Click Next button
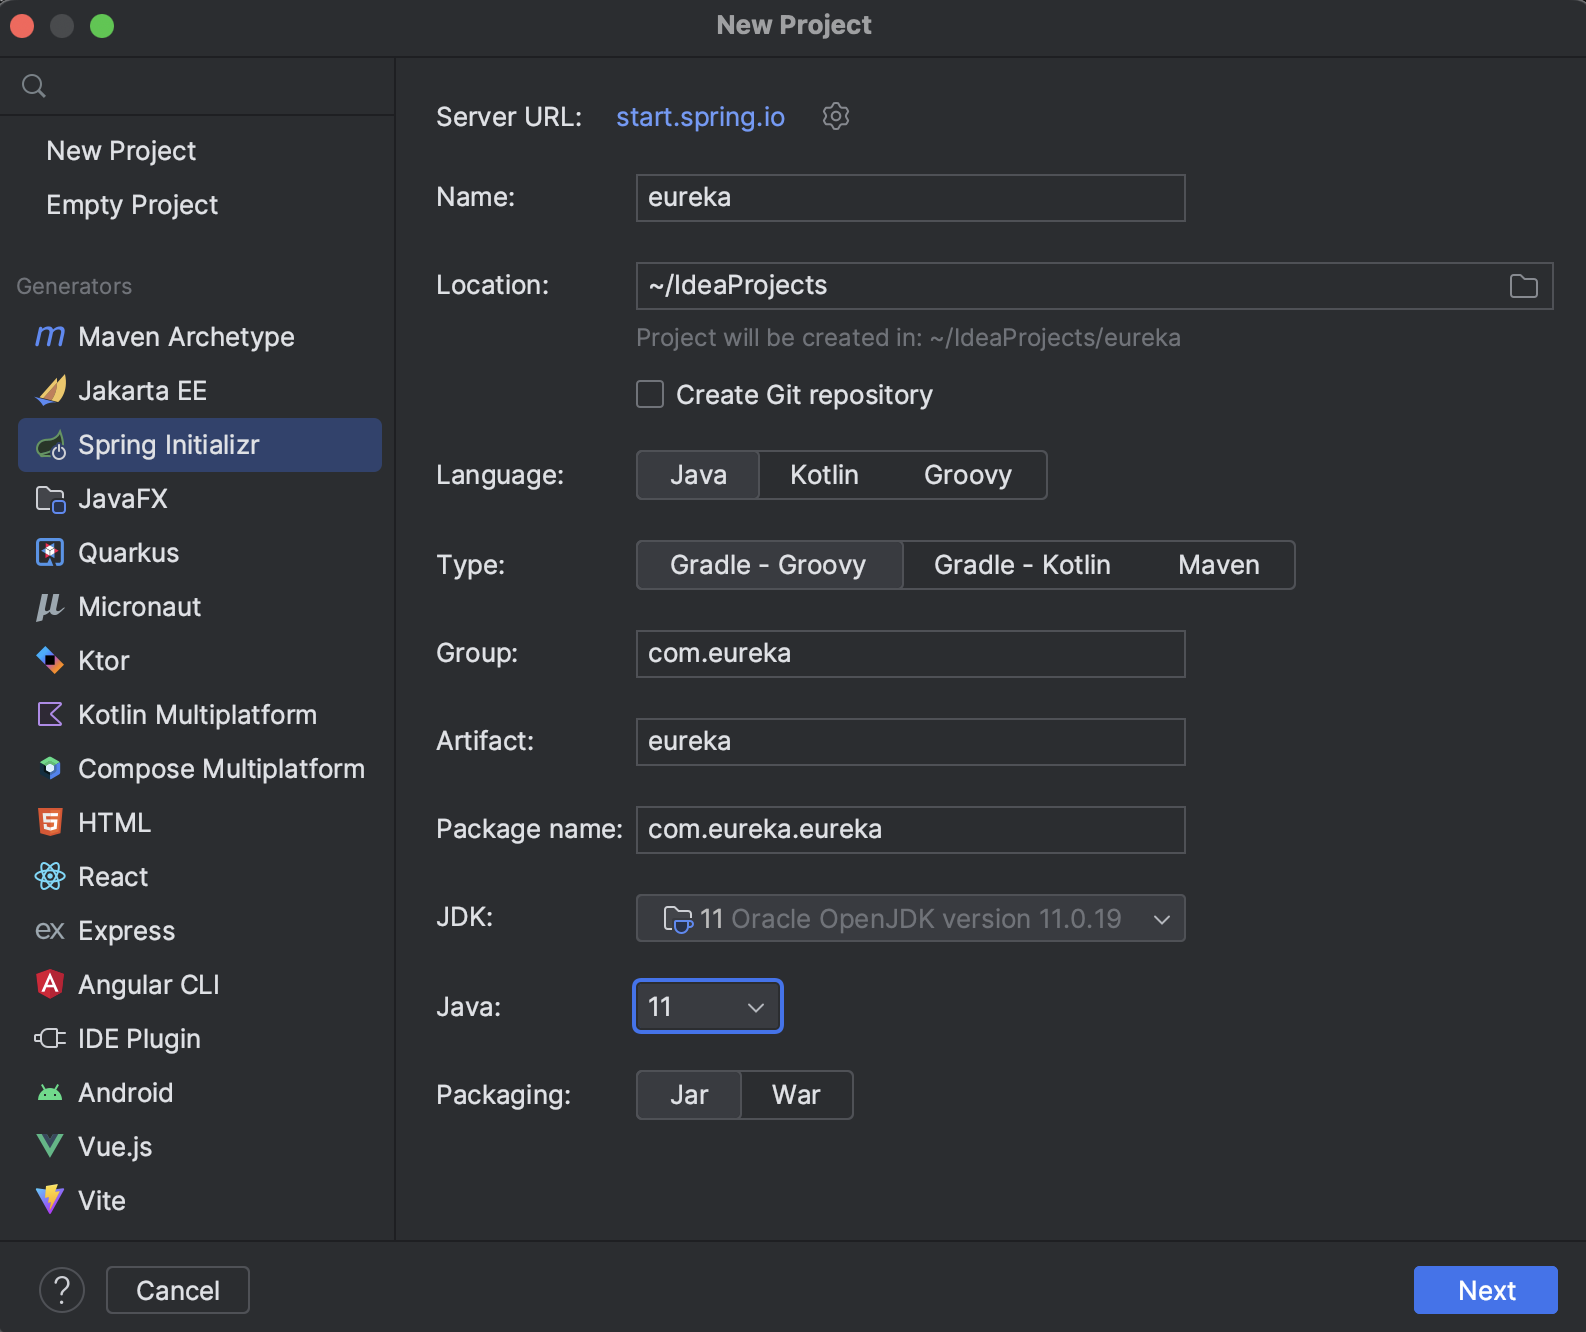 coord(1485,1290)
